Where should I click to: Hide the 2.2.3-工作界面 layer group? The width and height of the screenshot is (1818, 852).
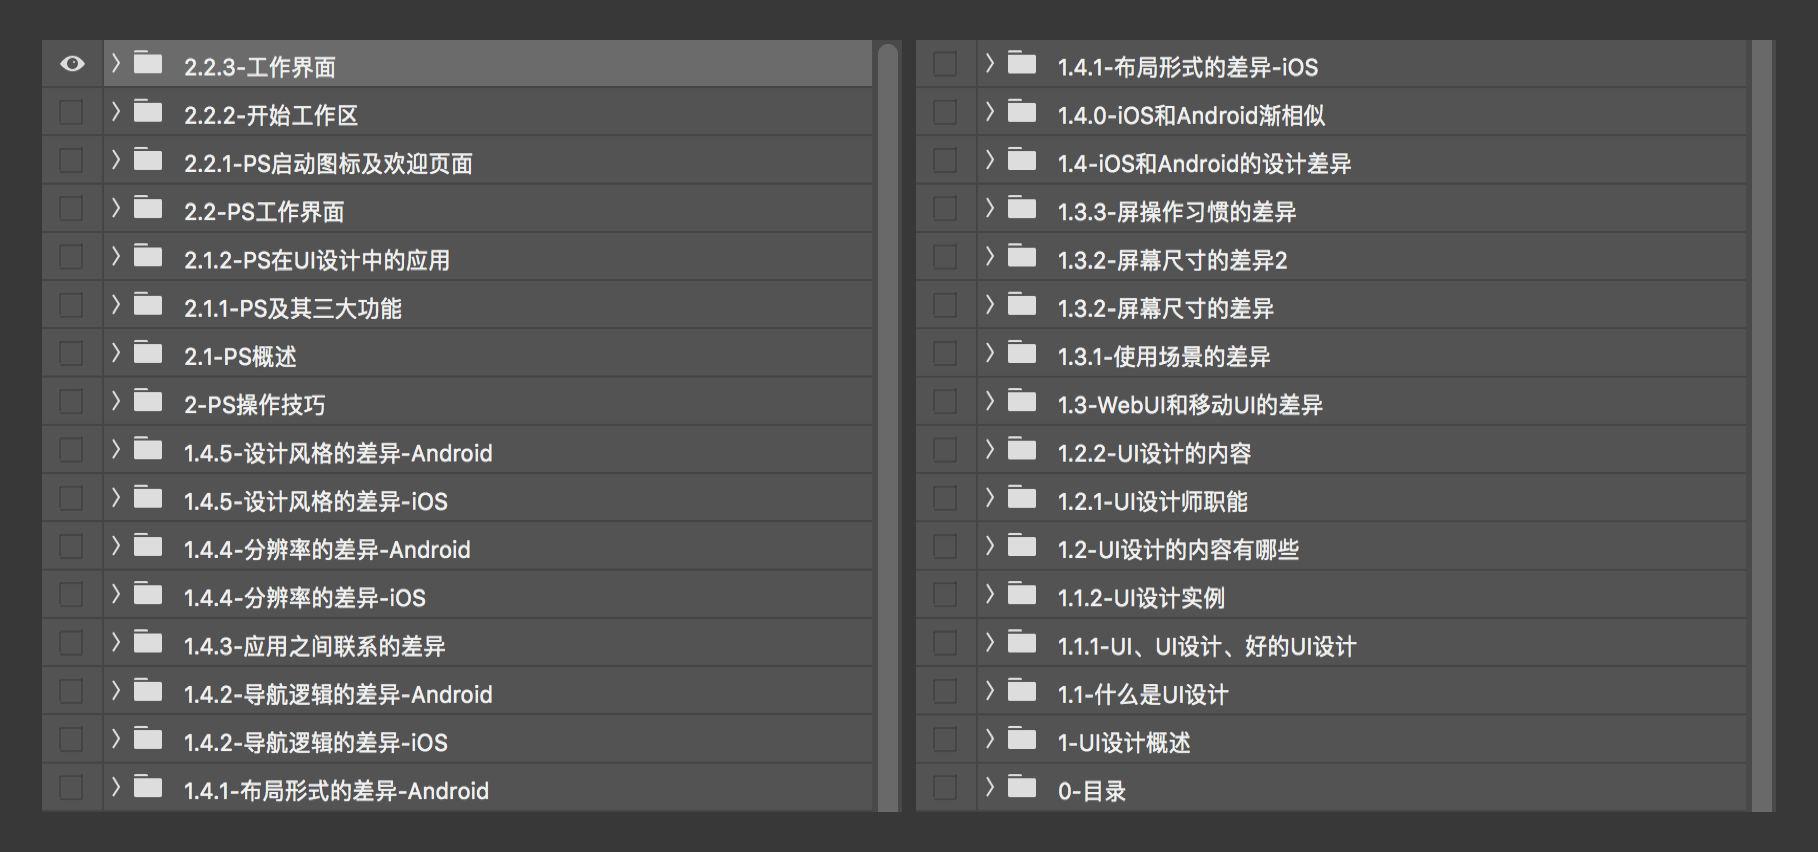pyautogui.click(x=72, y=64)
